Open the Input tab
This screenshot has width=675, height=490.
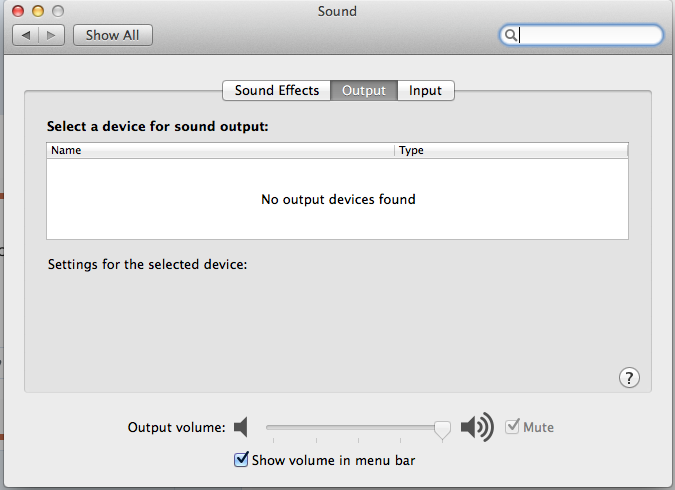coord(425,90)
